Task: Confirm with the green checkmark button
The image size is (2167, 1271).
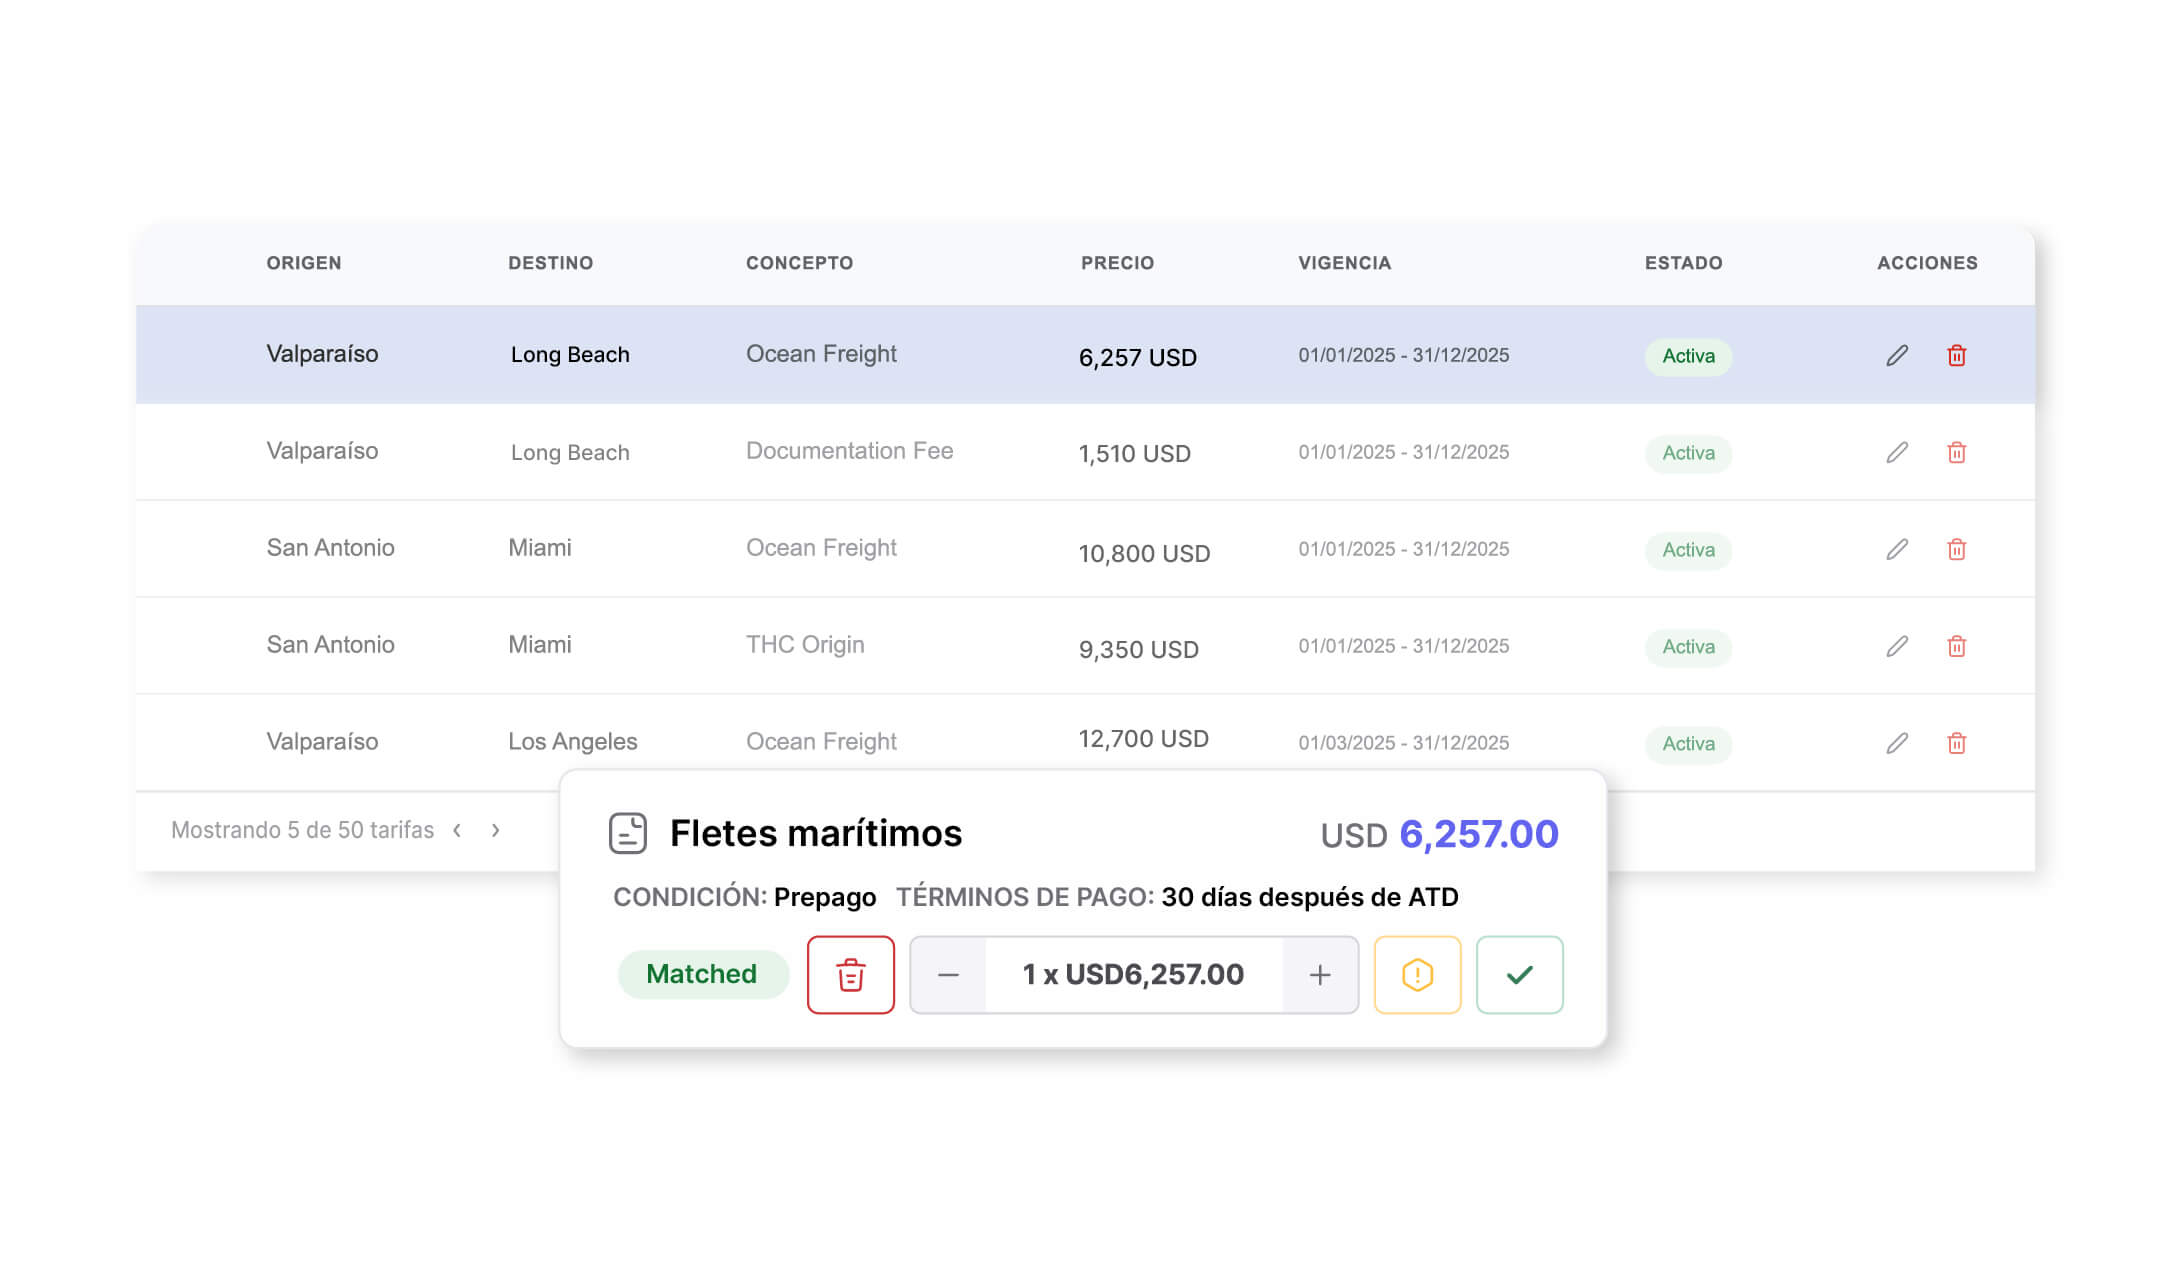Action: (1519, 975)
